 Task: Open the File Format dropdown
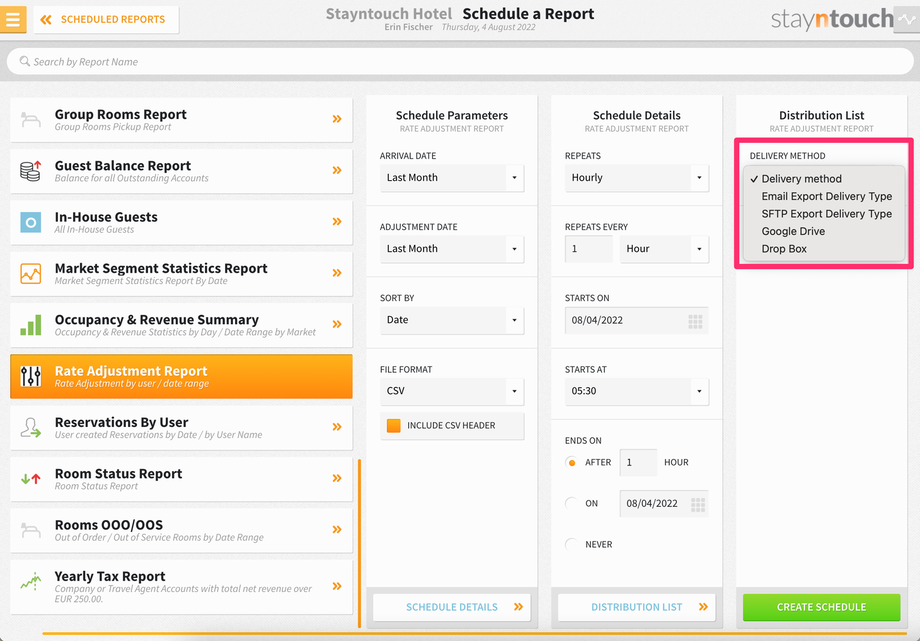click(x=452, y=392)
